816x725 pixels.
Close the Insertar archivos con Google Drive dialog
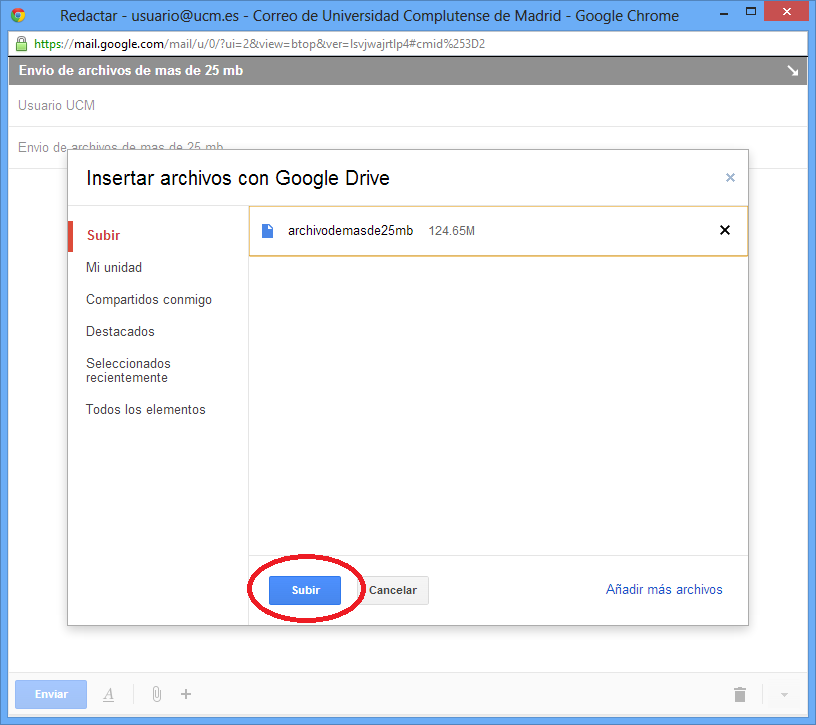coord(730,178)
